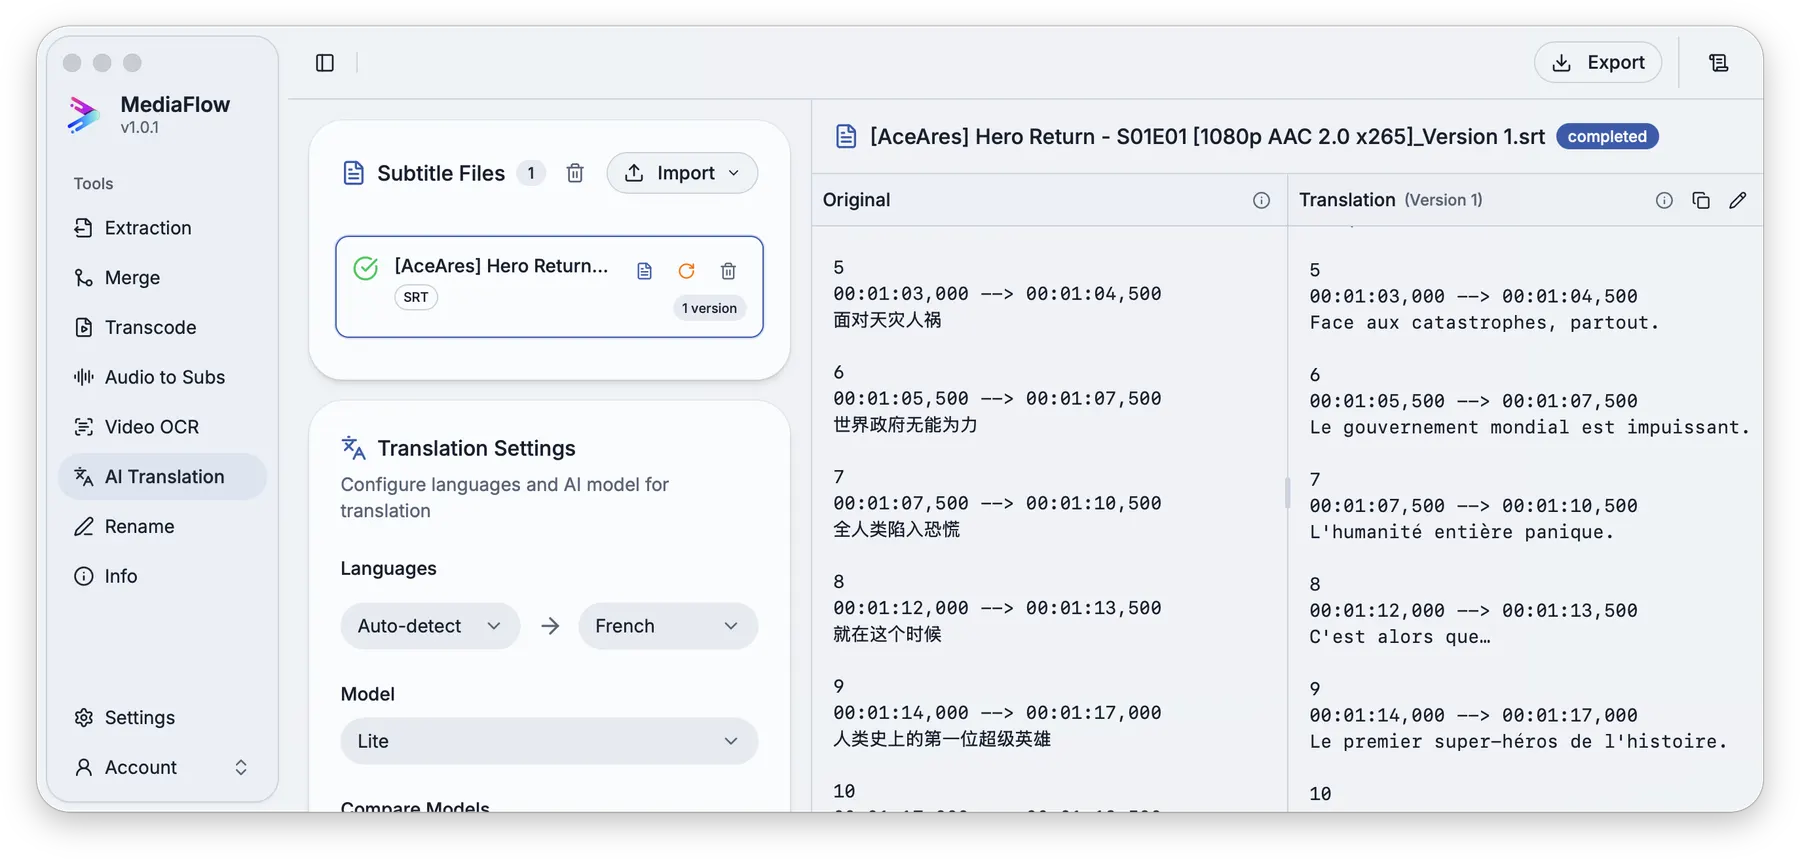Viewport: 1800px width, 859px height.
Task: Click the green completed check on Hero Return
Action: click(366, 268)
